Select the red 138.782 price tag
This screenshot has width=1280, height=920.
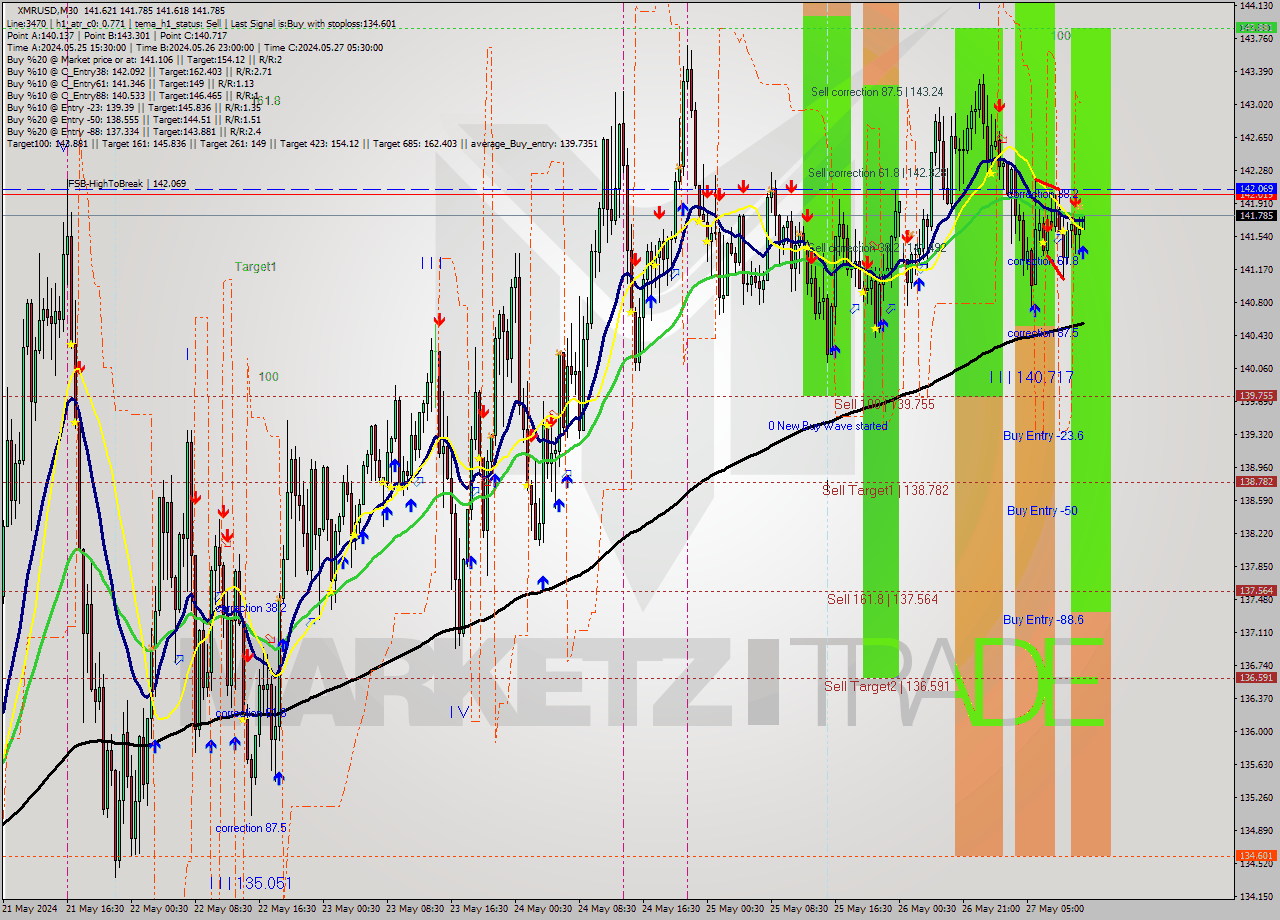pos(1256,482)
